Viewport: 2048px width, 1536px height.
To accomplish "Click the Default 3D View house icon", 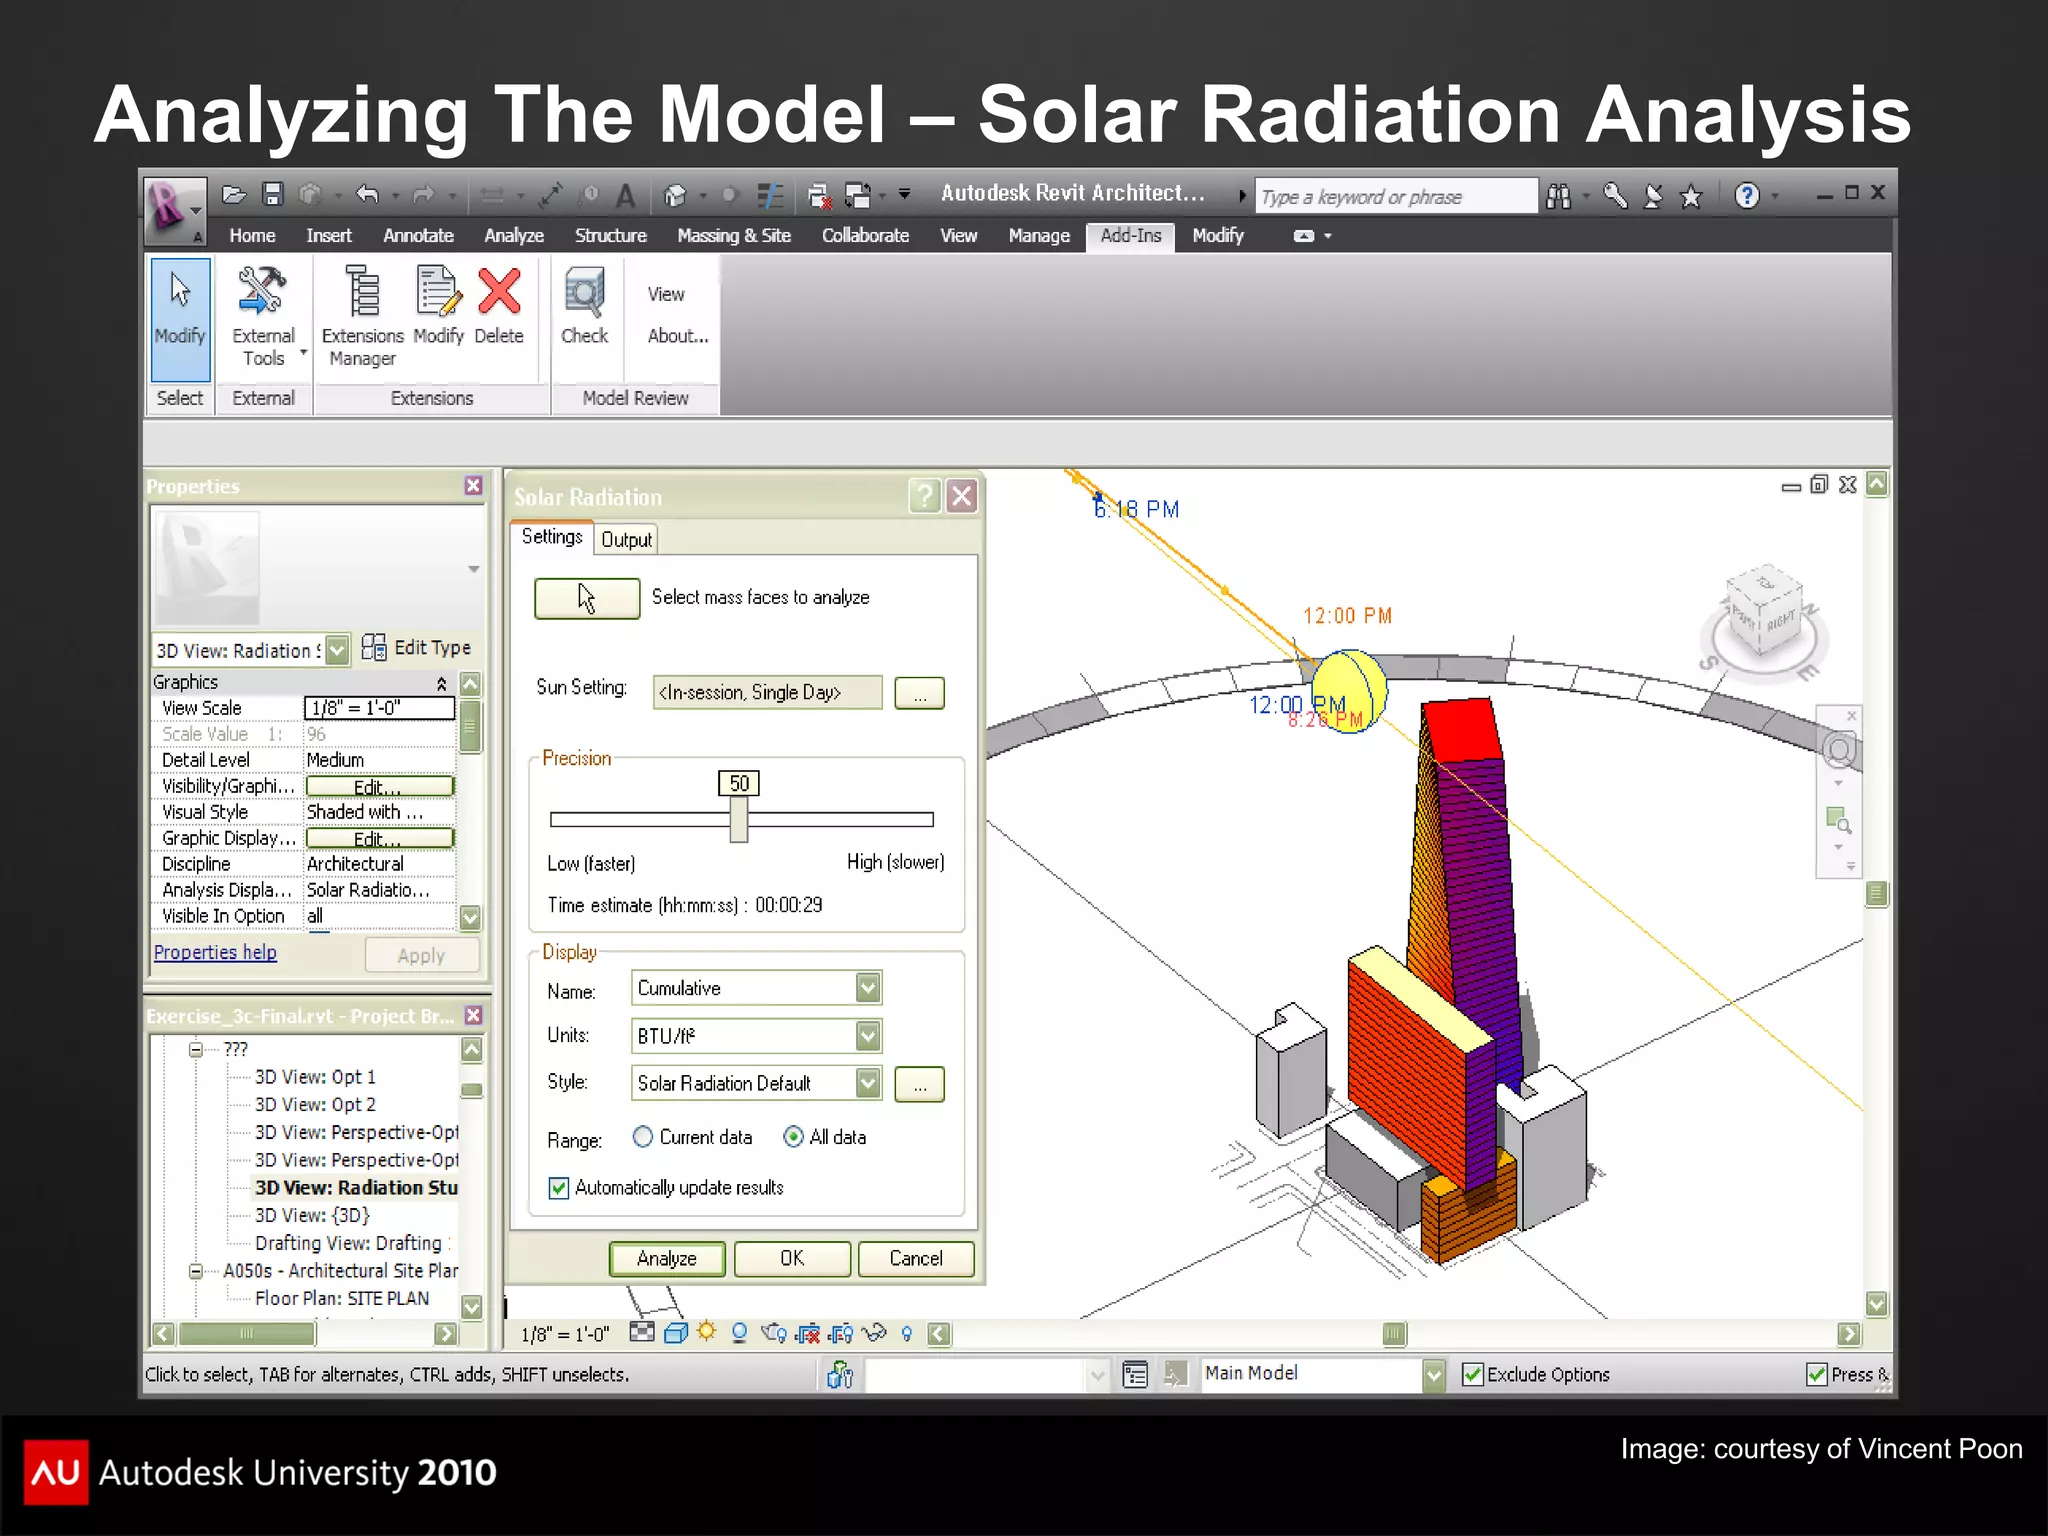I will tap(676, 196).
